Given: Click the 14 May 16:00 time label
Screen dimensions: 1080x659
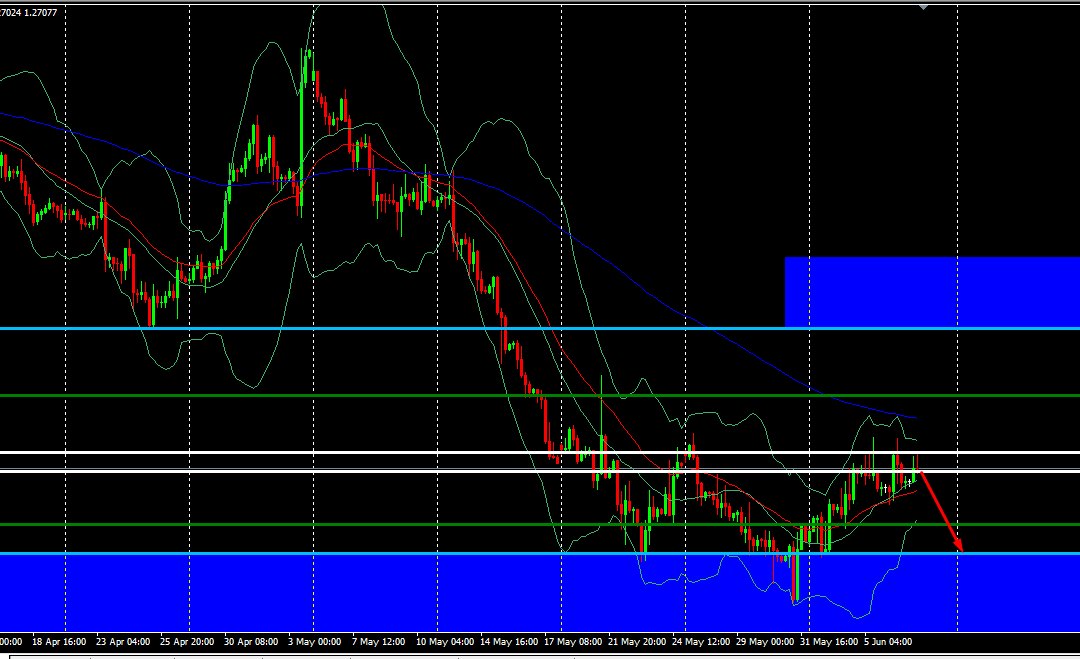Looking at the screenshot, I should (x=508, y=641).
